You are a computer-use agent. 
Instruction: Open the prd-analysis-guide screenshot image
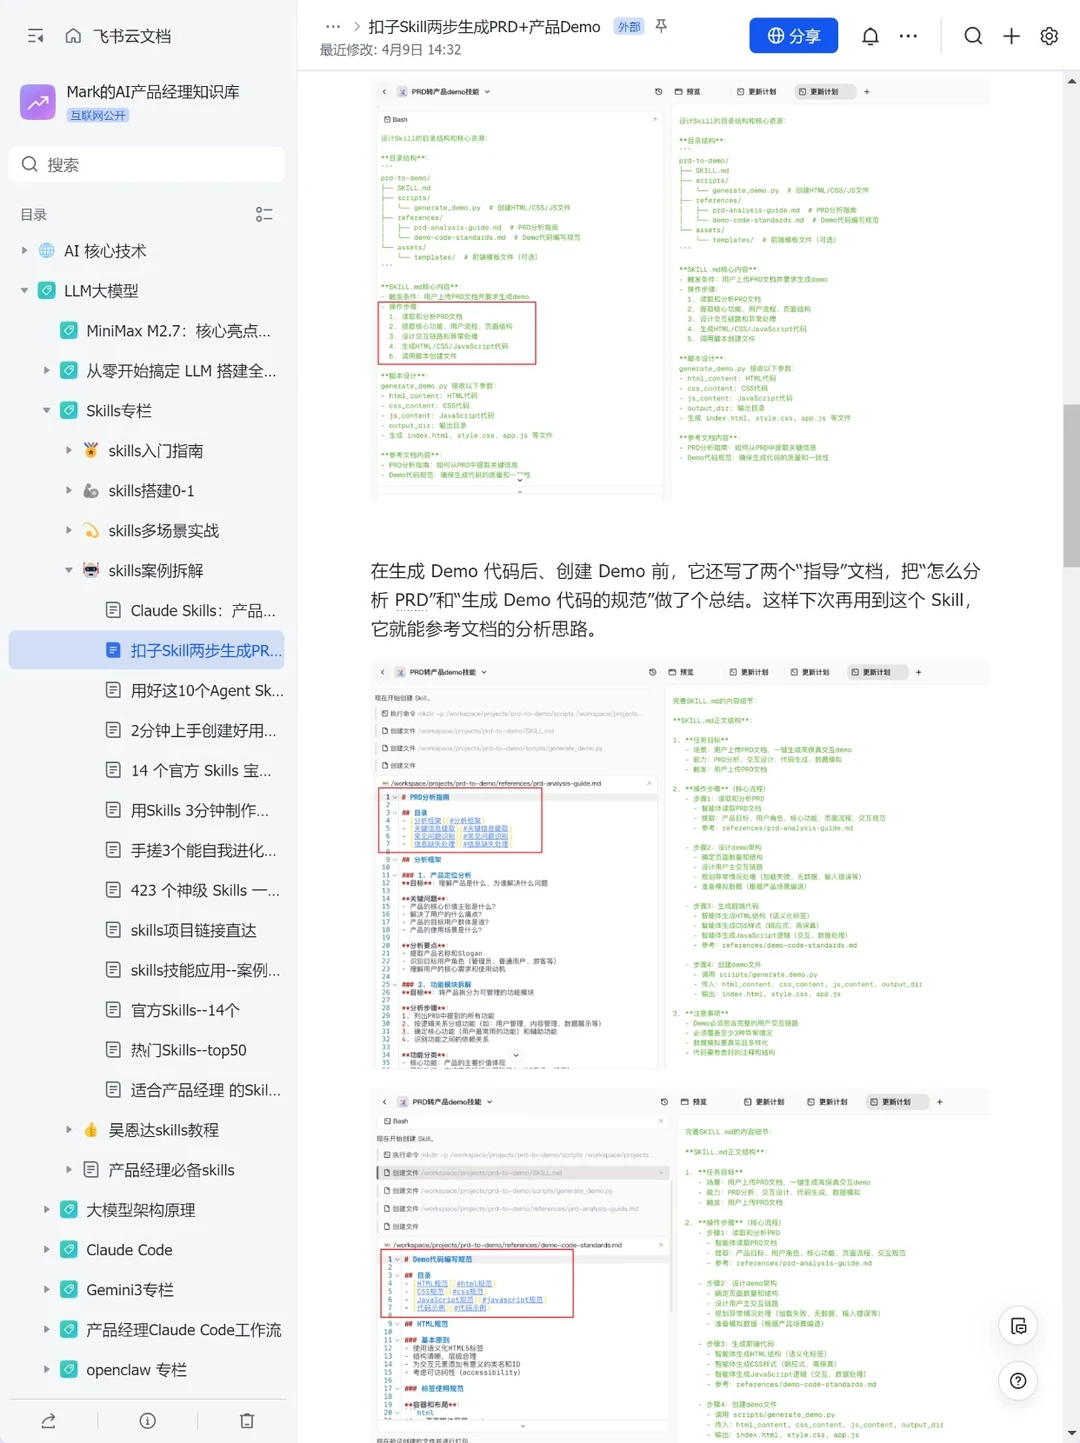[680, 865]
